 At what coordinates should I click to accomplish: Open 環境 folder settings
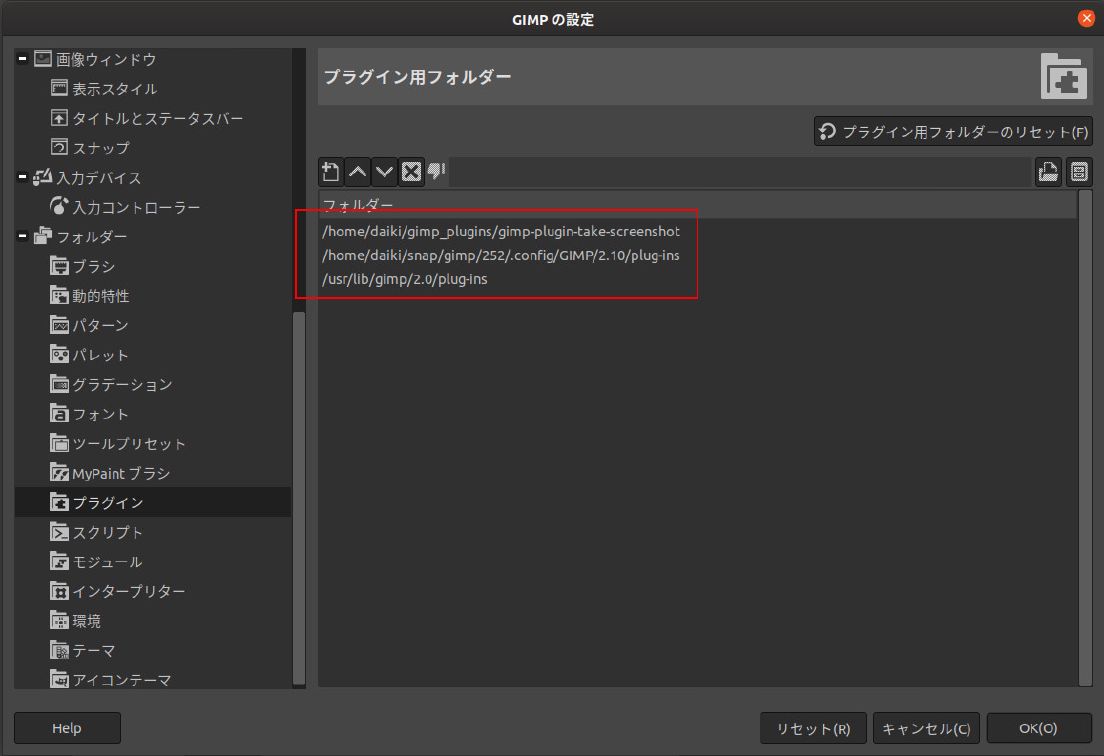[x=86, y=621]
